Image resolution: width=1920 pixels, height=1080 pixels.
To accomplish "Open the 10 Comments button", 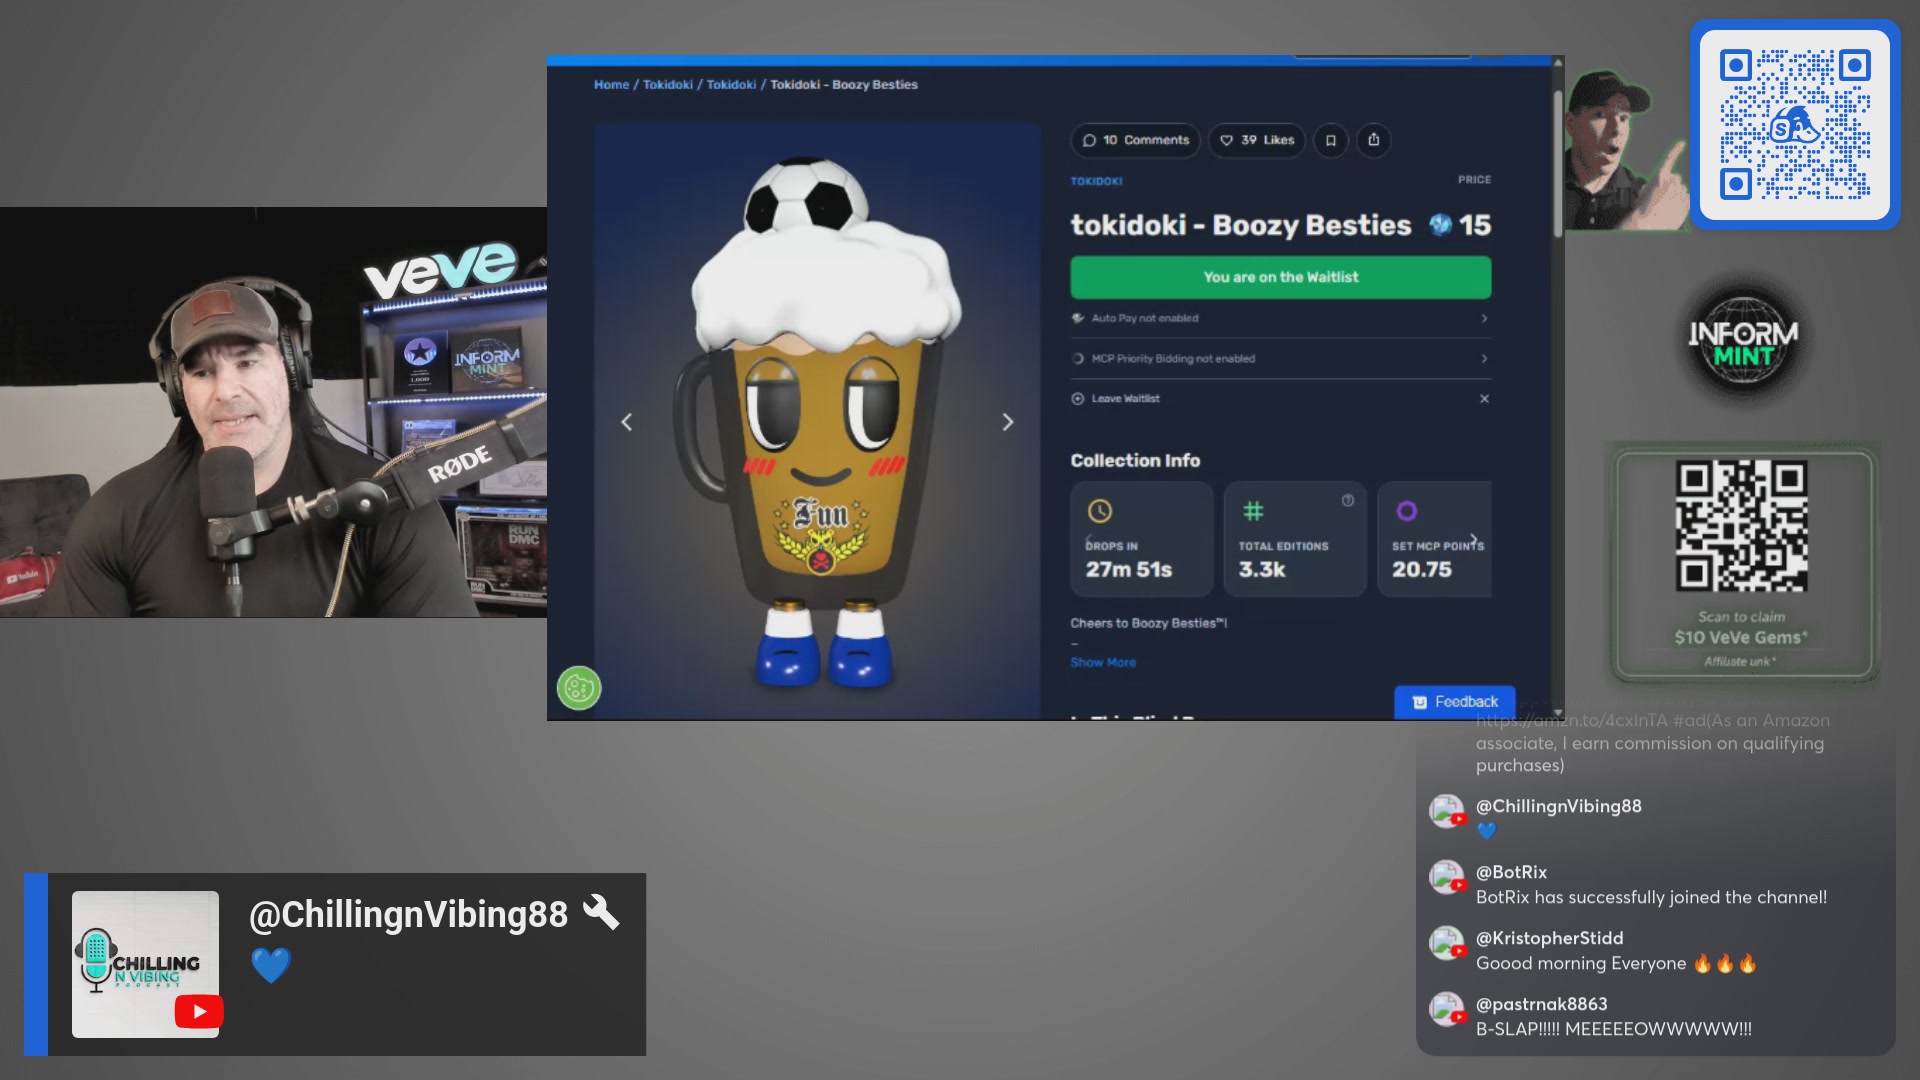I will [1136, 140].
